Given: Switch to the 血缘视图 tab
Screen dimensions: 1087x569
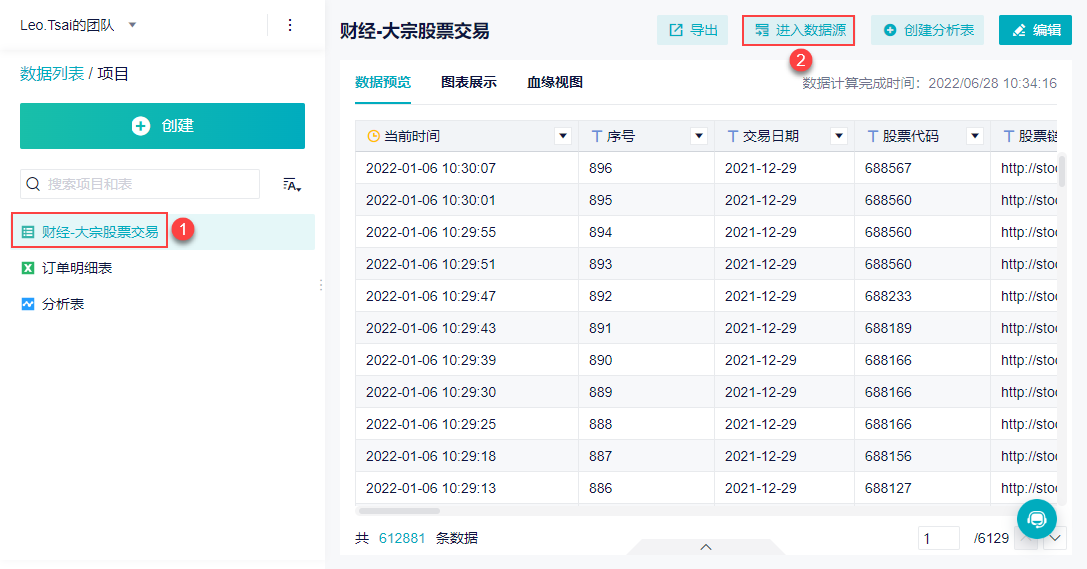Looking at the screenshot, I should (x=555, y=82).
